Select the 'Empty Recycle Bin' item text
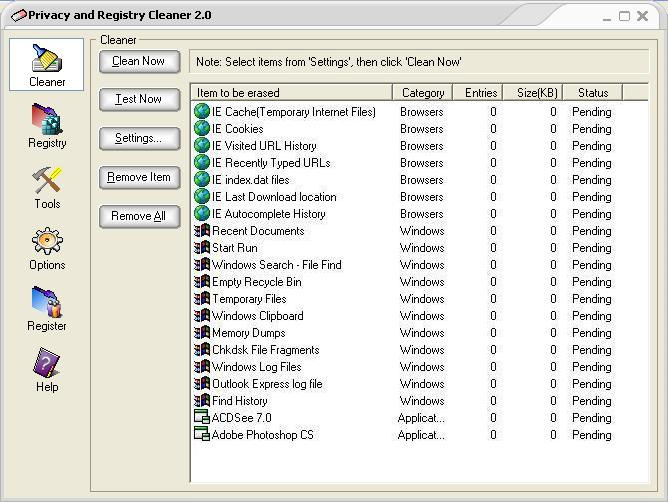 [x=257, y=282]
